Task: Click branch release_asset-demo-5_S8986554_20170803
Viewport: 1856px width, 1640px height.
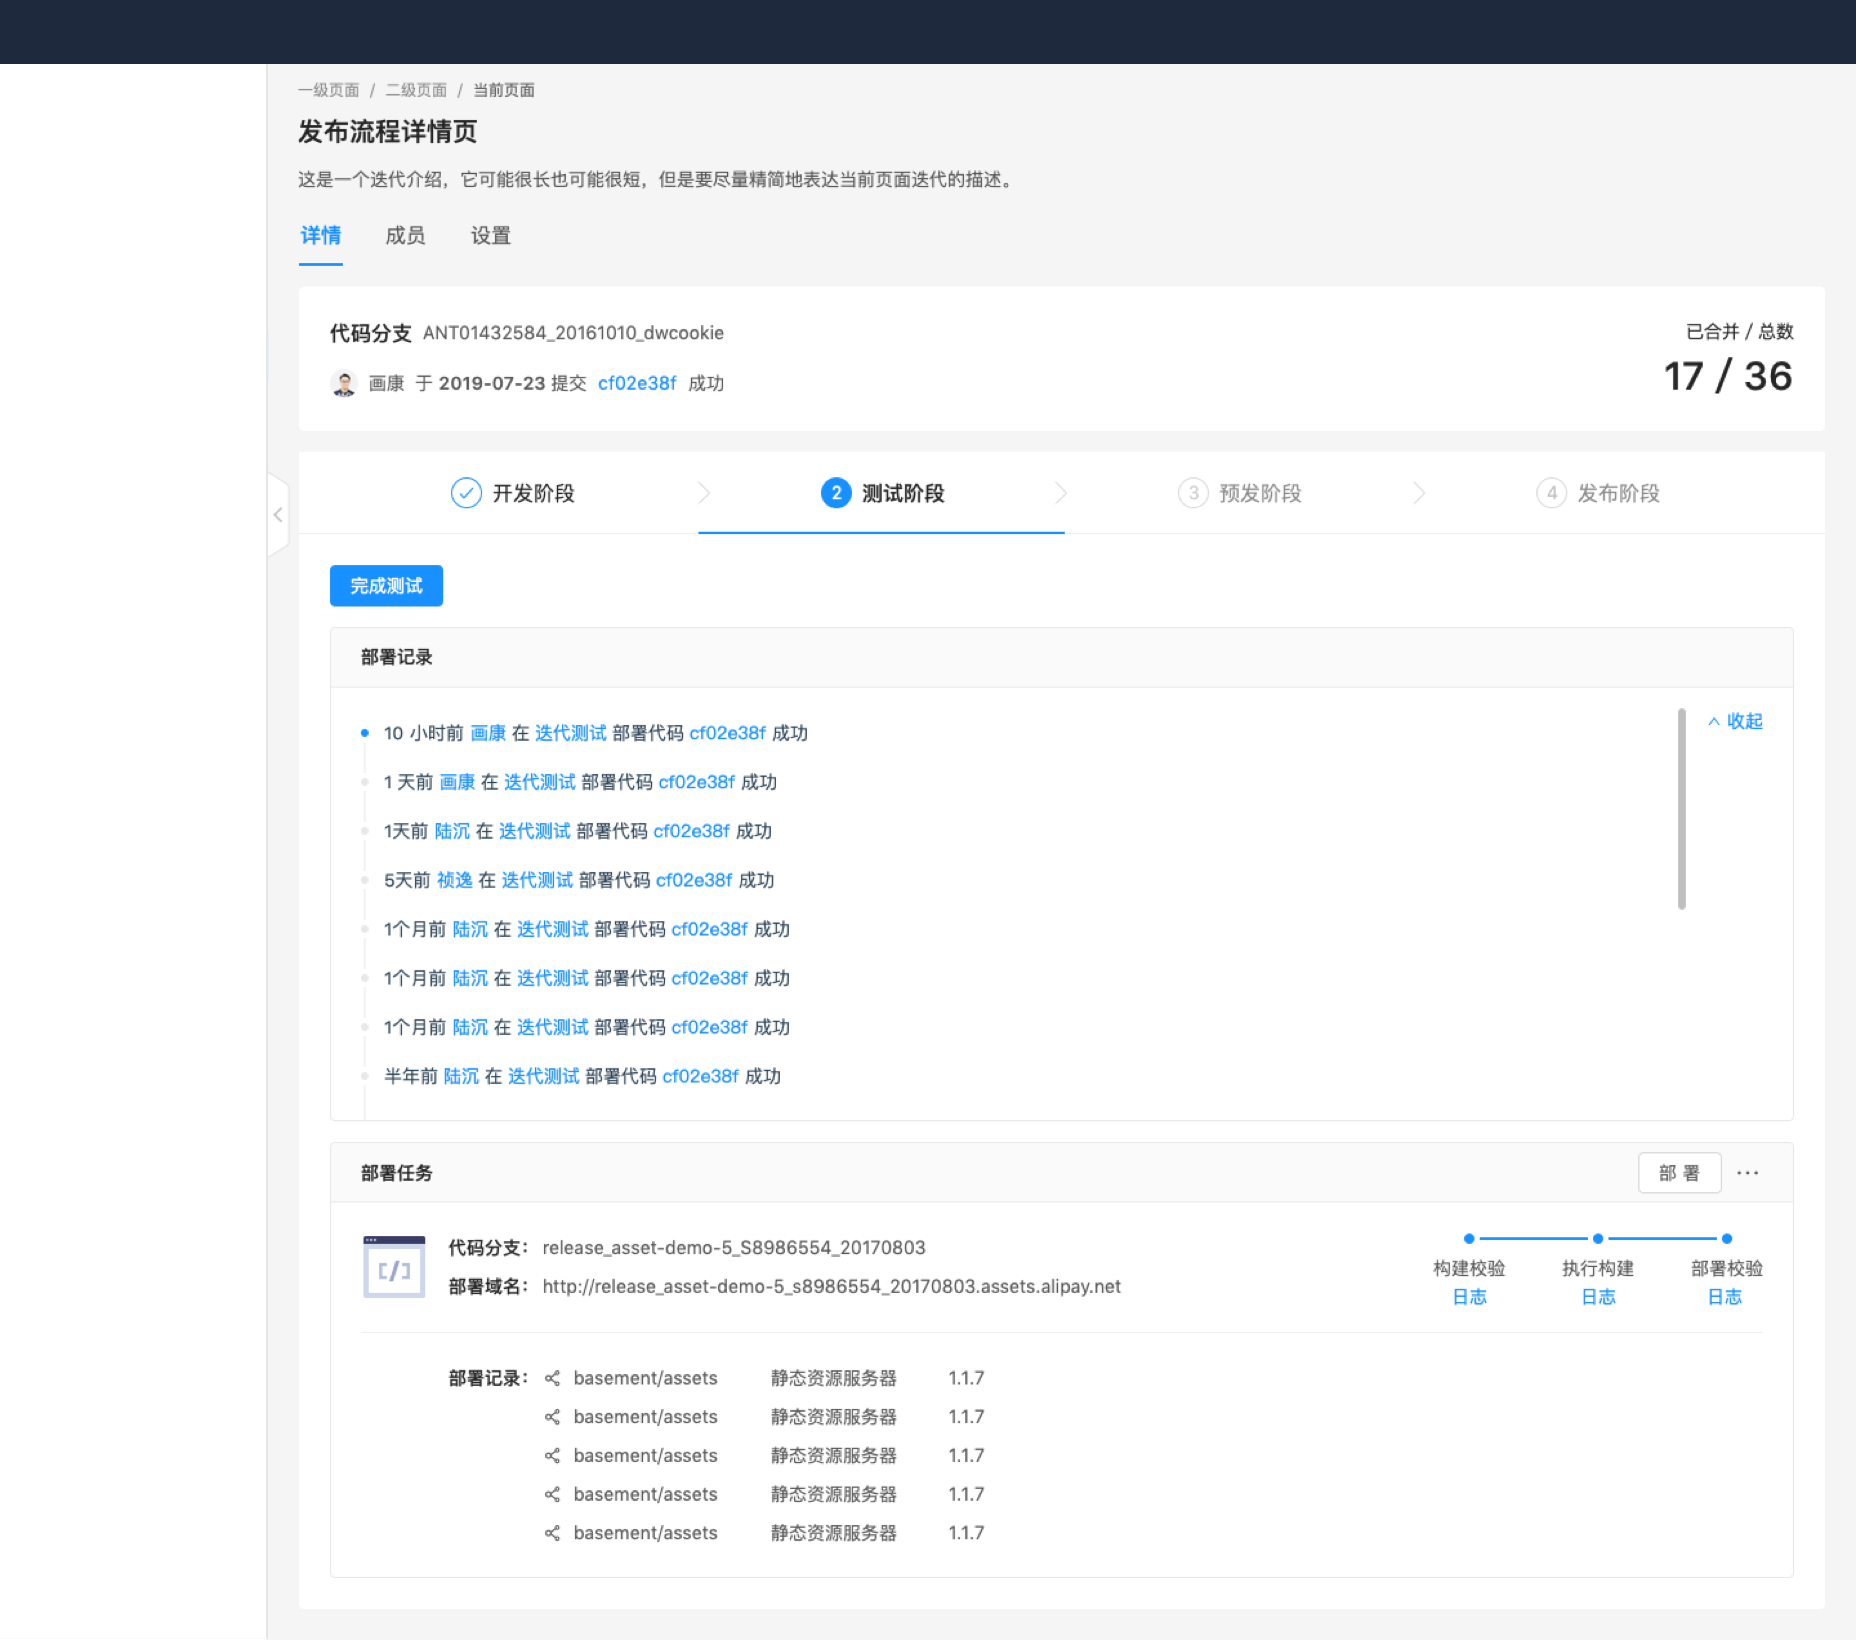Action: coord(734,1248)
